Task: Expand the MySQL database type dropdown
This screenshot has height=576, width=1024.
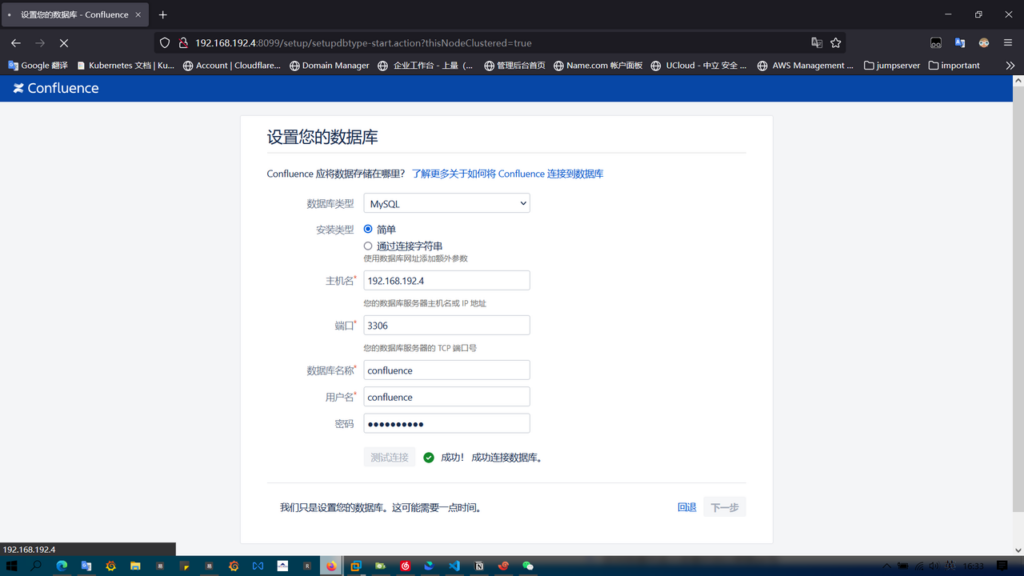Action: [x=446, y=204]
